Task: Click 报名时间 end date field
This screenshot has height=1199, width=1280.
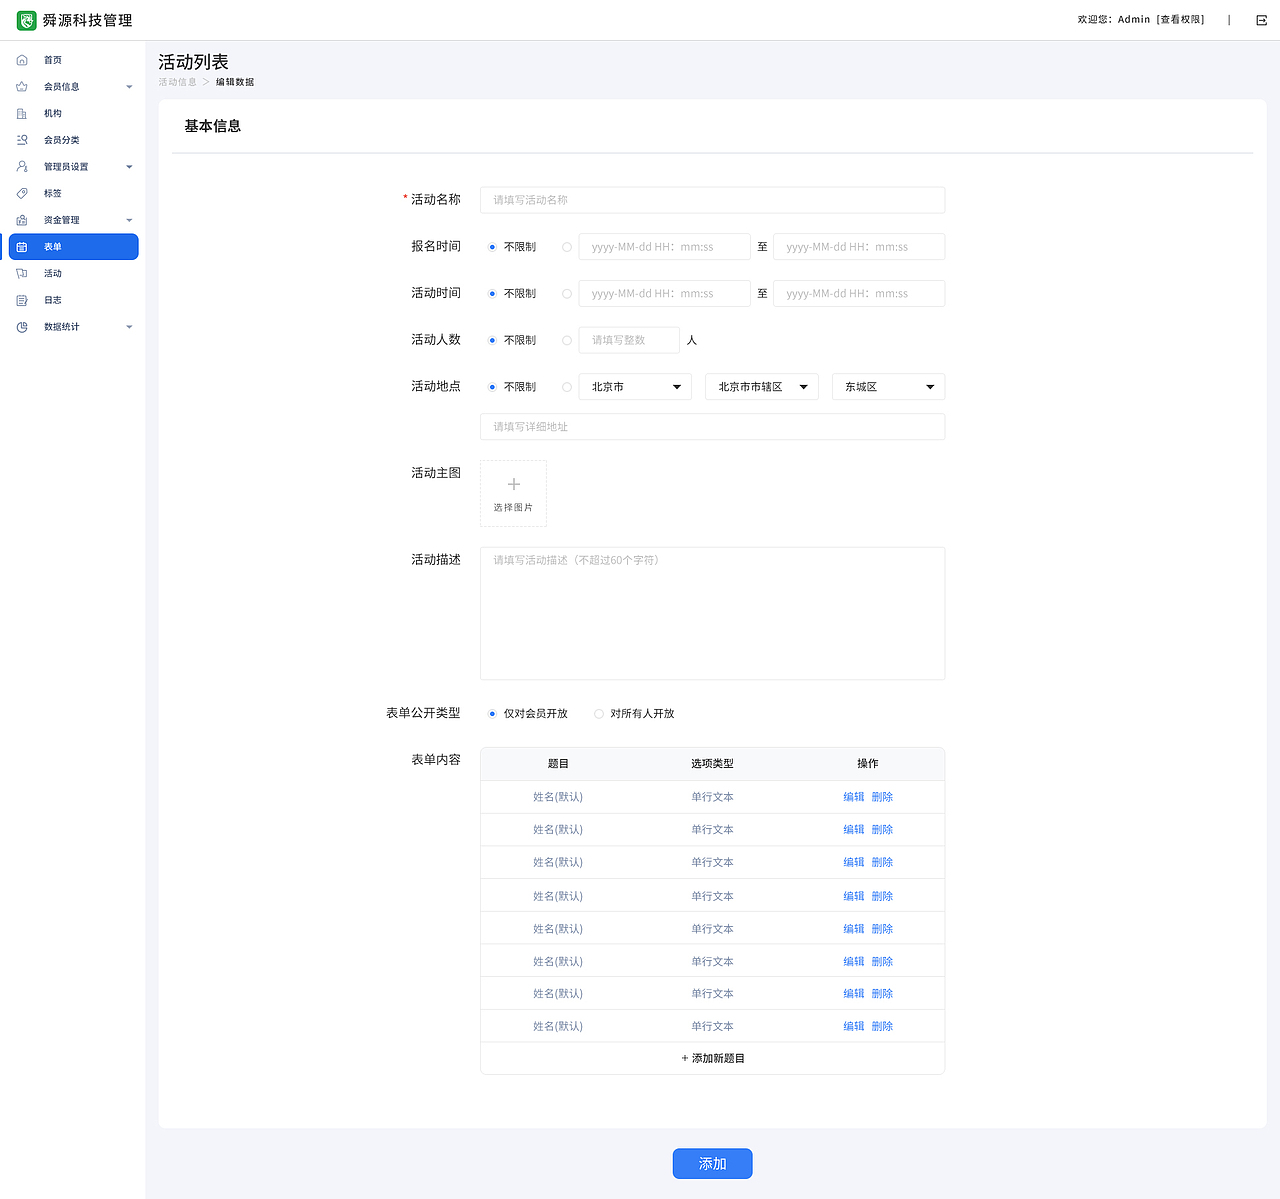Action: tap(859, 247)
